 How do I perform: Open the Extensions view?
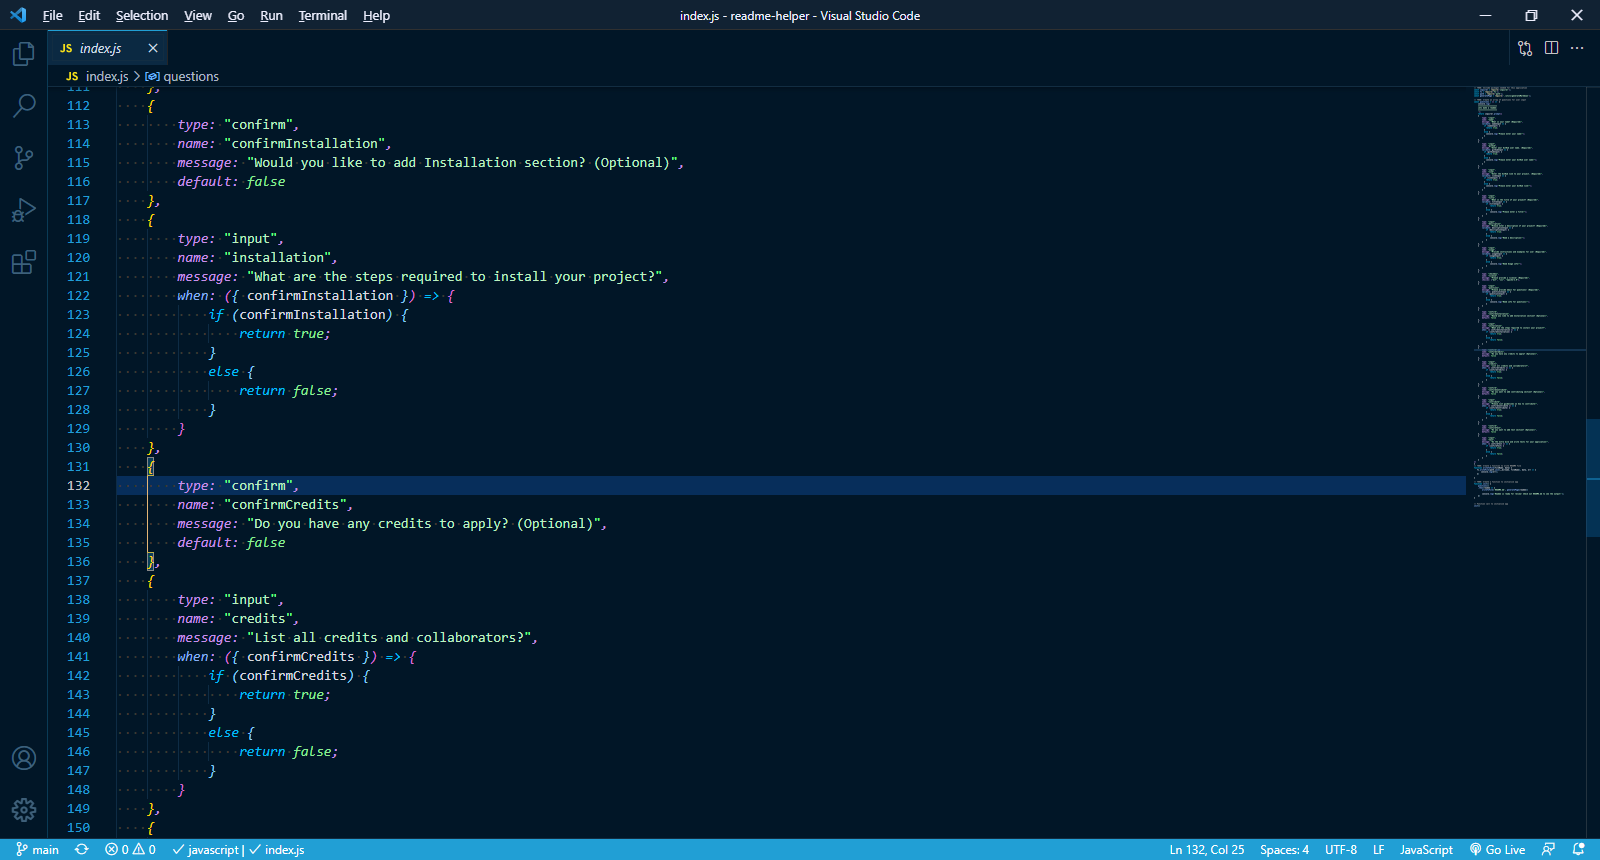point(24,262)
